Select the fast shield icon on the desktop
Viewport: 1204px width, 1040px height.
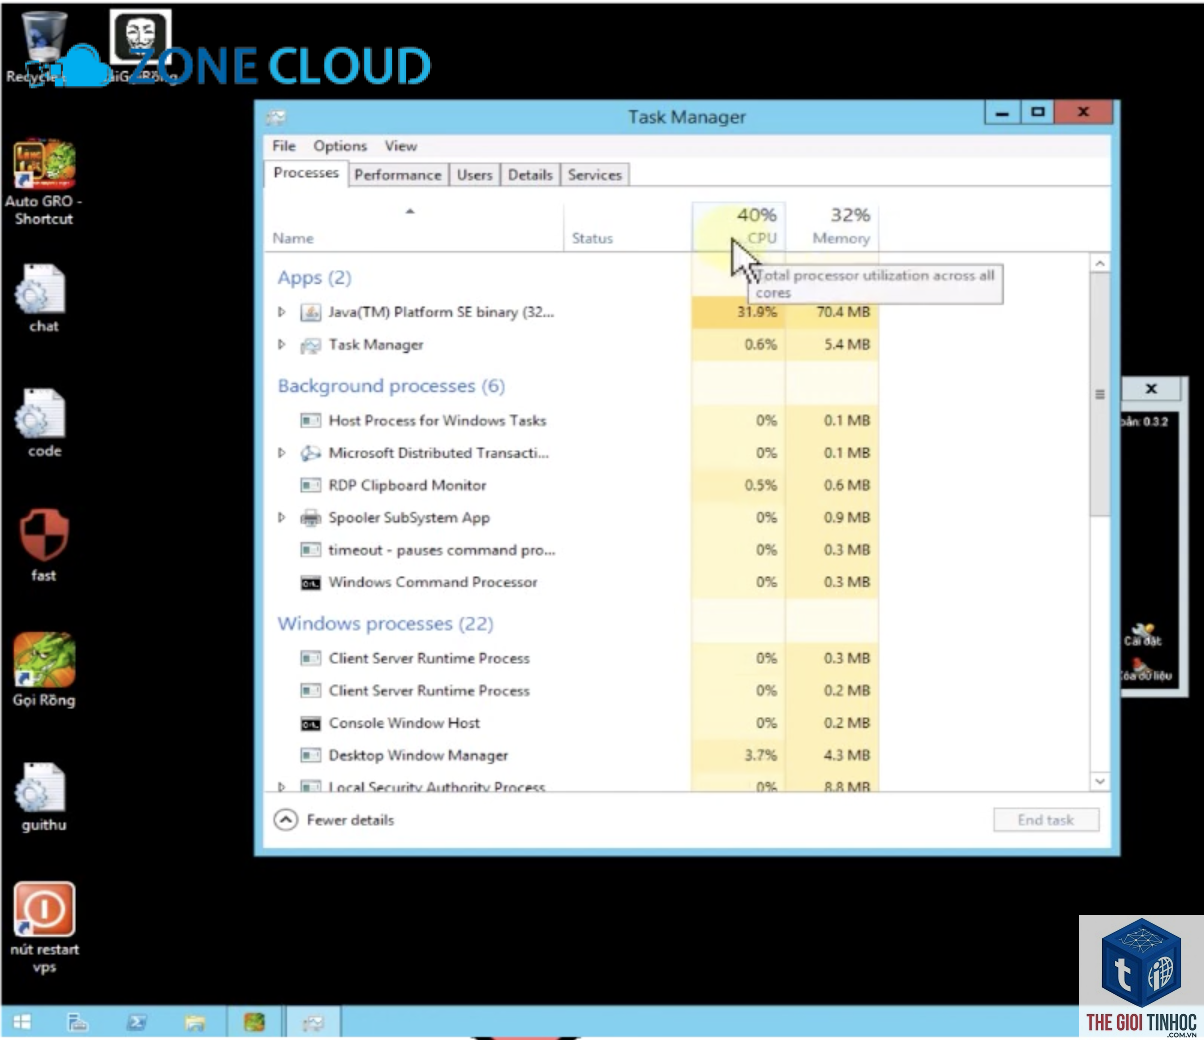coord(43,546)
